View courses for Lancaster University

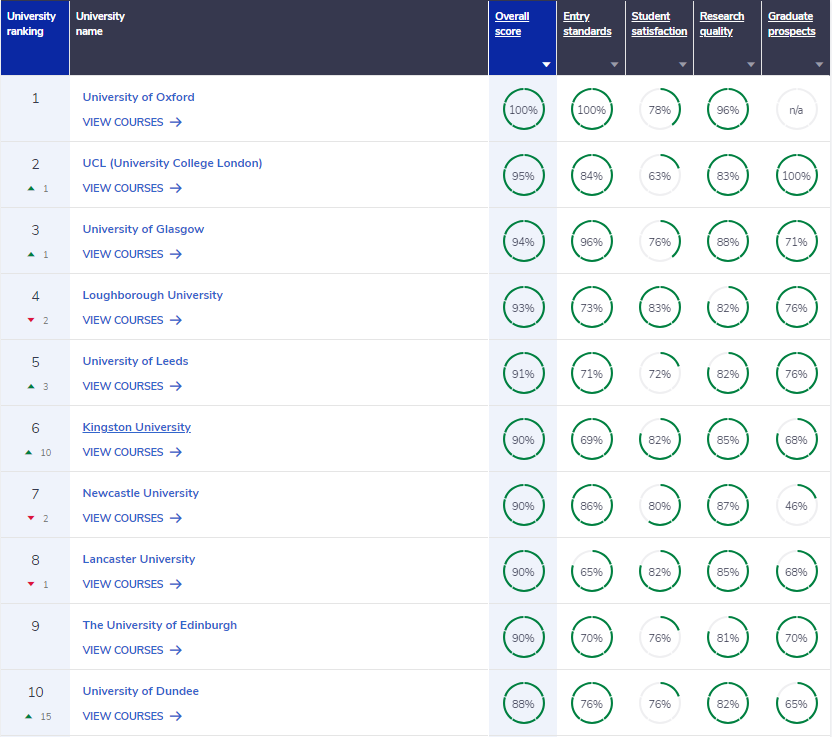coord(132,584)
